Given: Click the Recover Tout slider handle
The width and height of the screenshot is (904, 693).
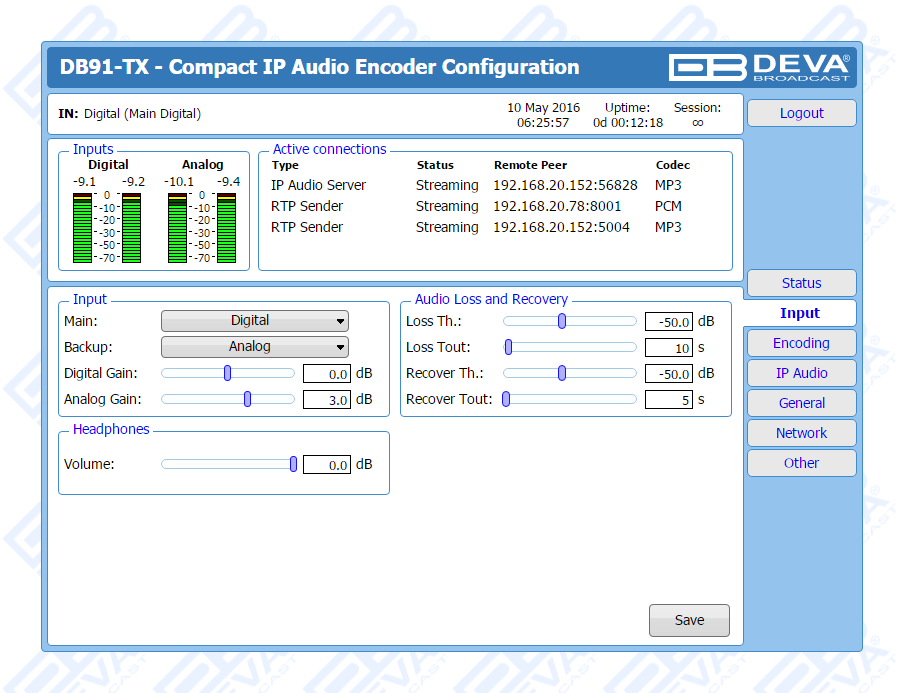Looking at the screenshot, I should pyautogui.click(x=507, y=399).
